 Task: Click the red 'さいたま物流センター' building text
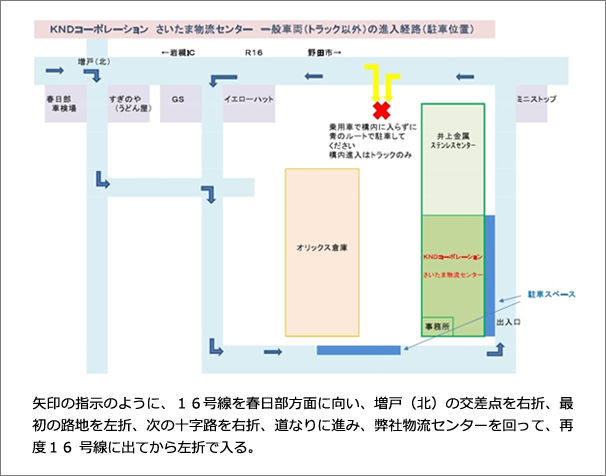tap(453, 275)
